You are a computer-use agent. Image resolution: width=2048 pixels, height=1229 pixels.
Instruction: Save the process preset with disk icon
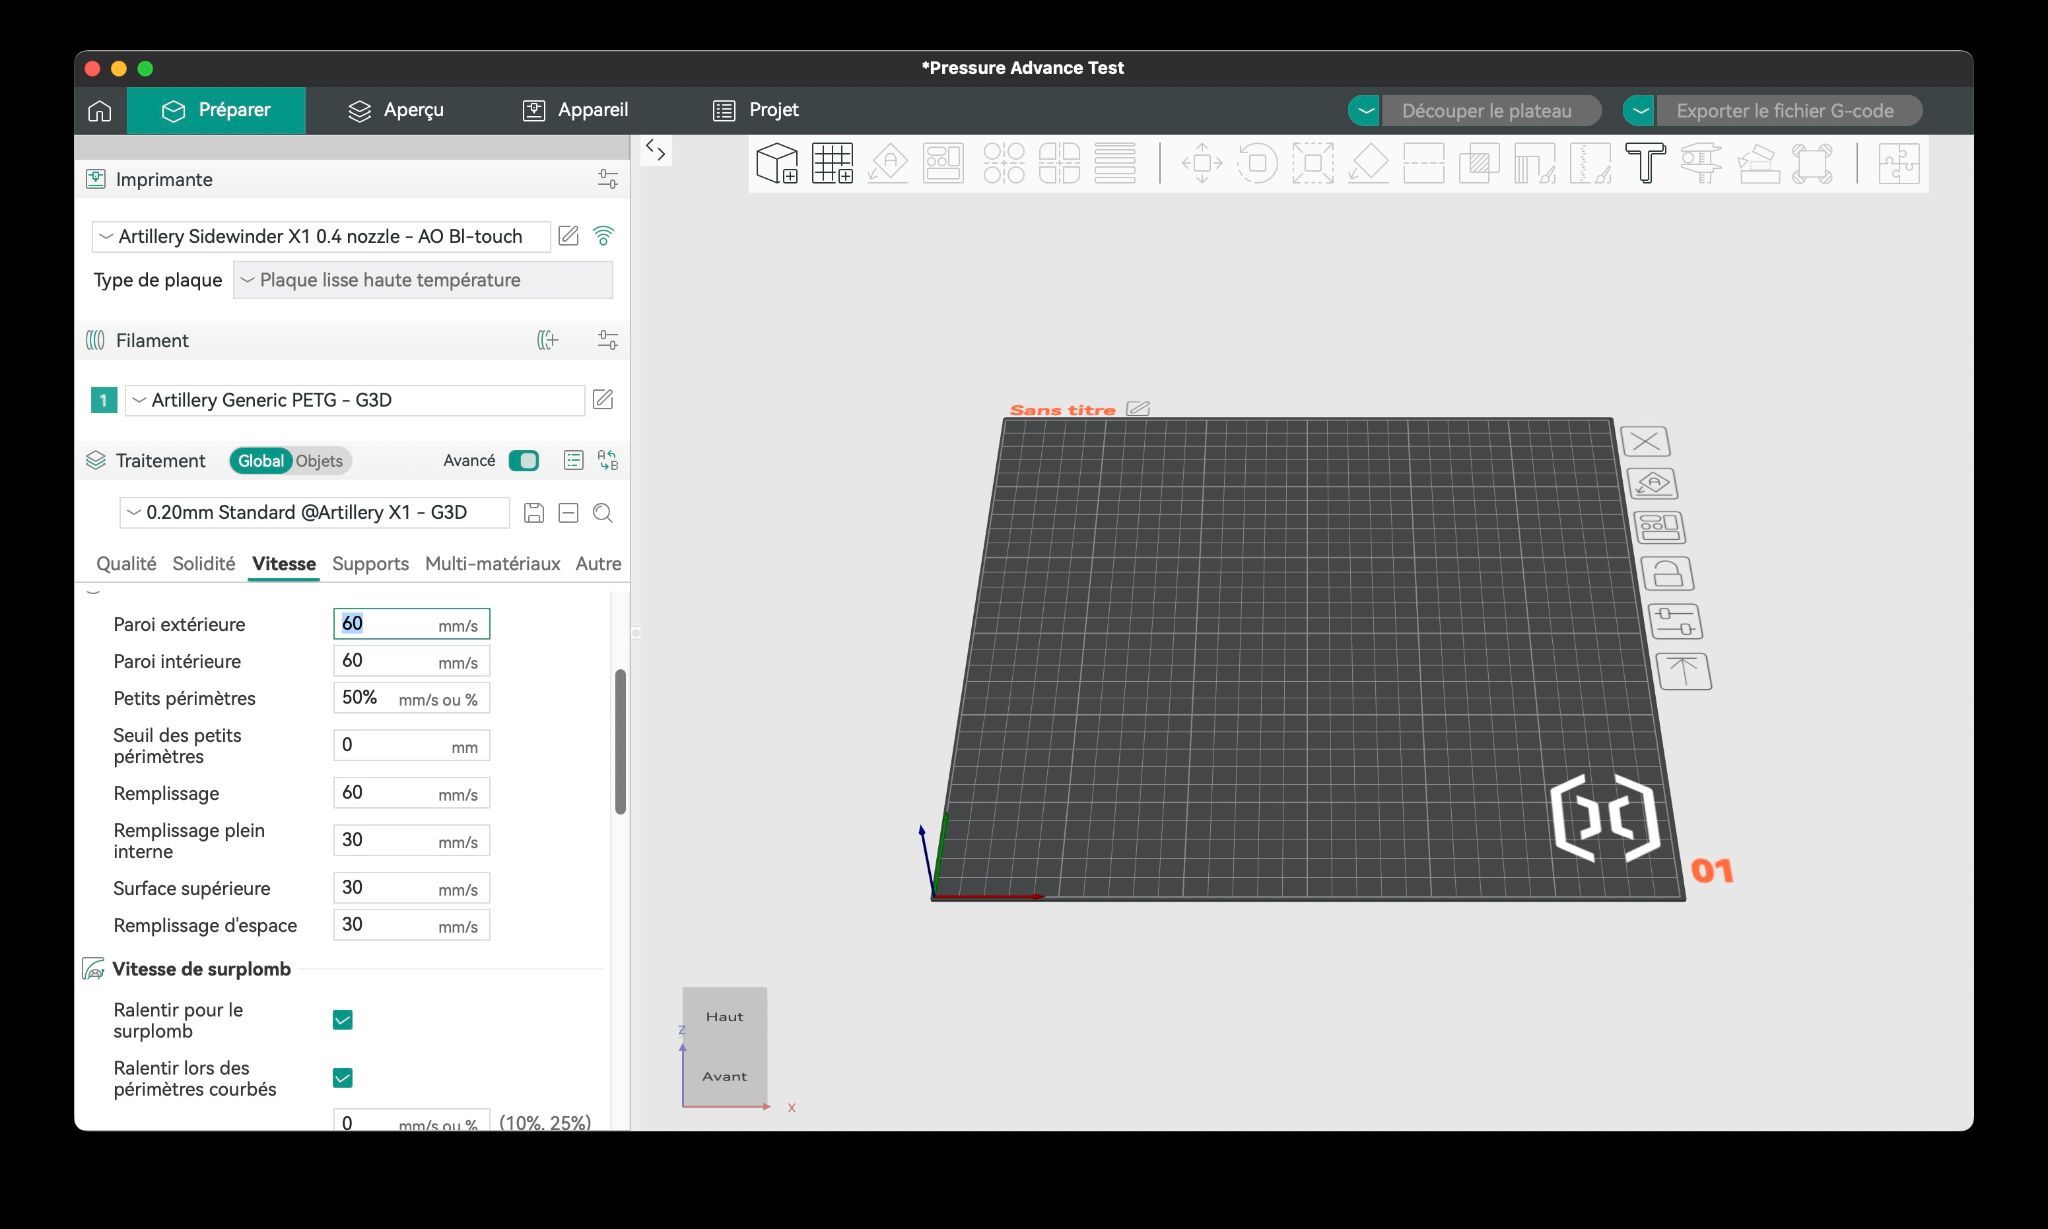(x=534, y=513)
